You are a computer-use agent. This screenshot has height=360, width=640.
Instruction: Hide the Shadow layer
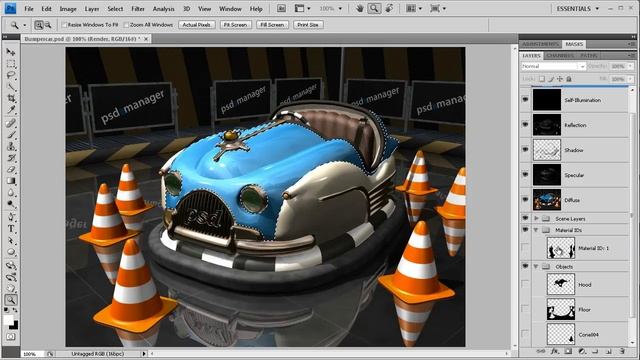pos(525,150)
